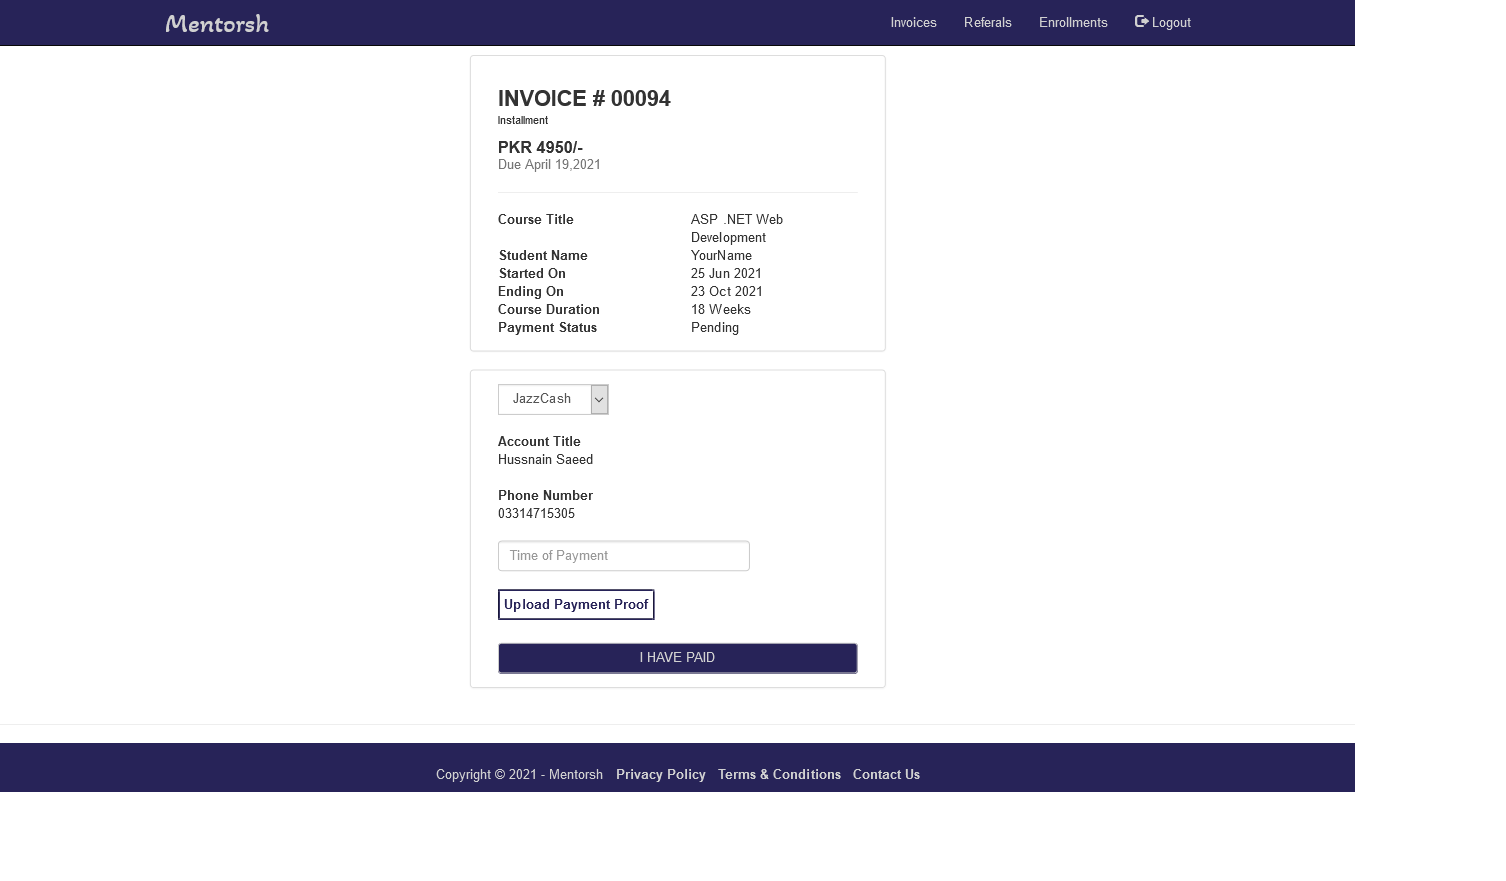Screen dimensions: 1506x881
Task: Click the ASP .NET Web Development title
Action: [x=736, y=228]
